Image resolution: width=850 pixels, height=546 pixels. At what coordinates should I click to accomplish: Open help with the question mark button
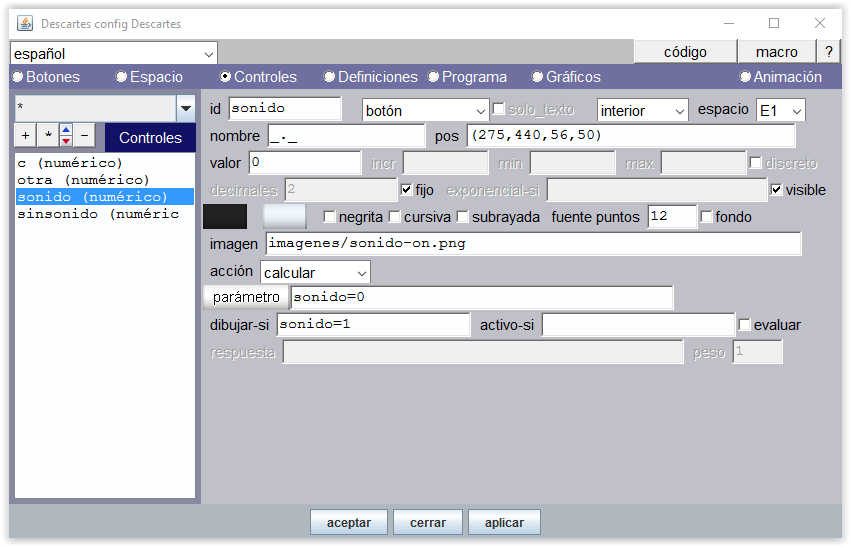tap(828, 52)
